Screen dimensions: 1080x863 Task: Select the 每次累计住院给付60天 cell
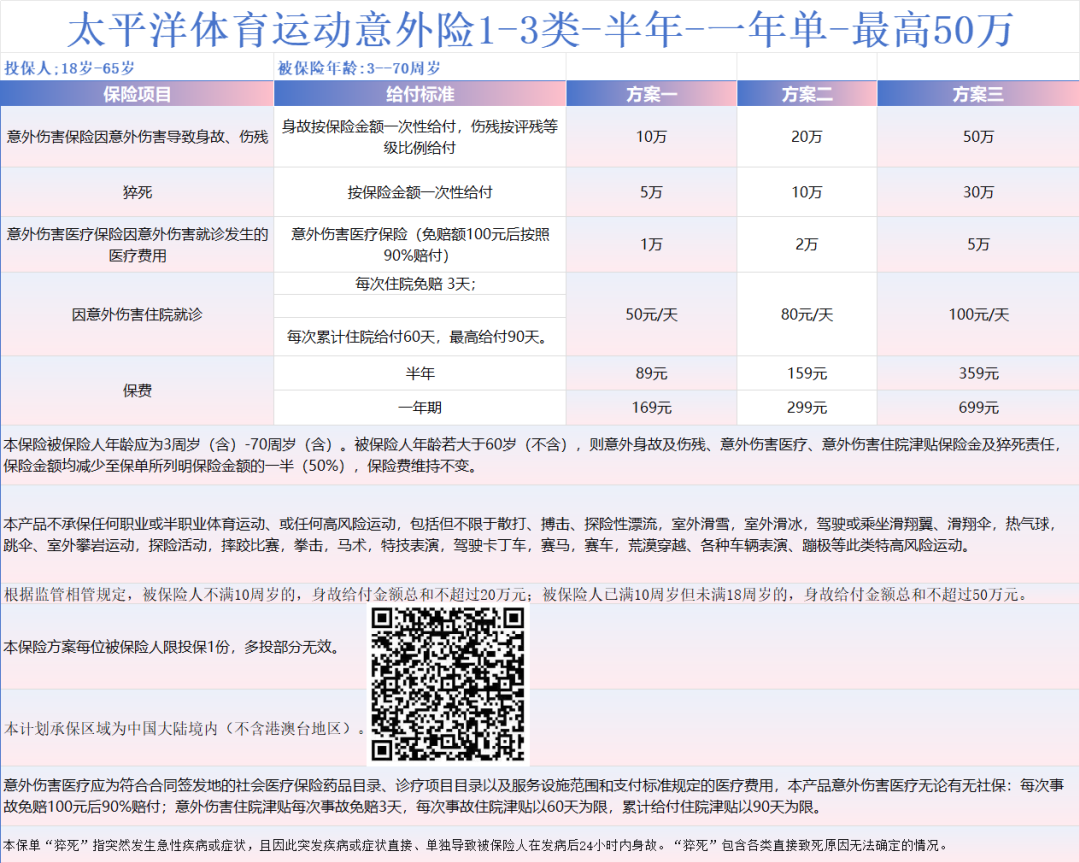click(x=419, y=336)
